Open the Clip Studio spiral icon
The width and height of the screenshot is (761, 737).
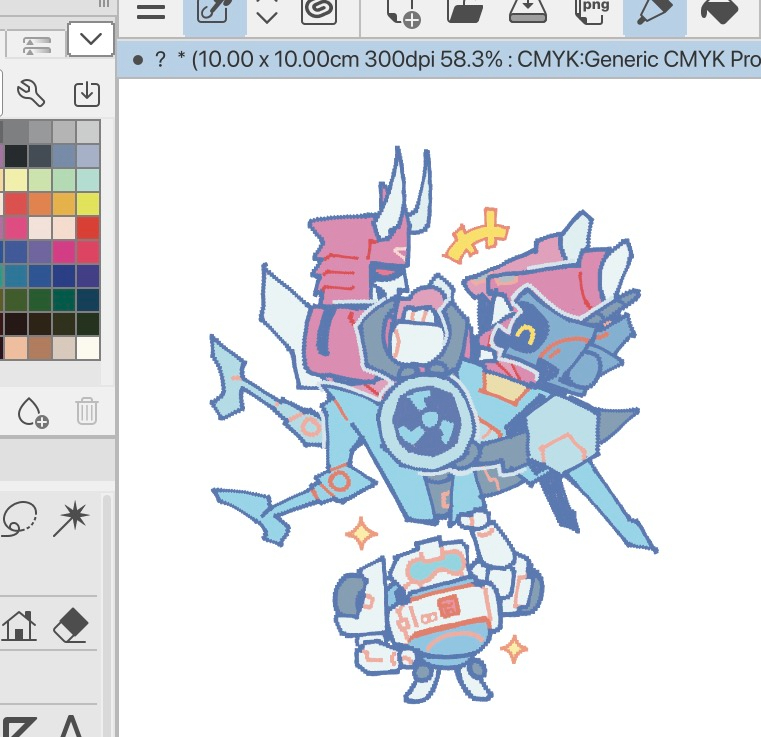click(x=320, y=12)
